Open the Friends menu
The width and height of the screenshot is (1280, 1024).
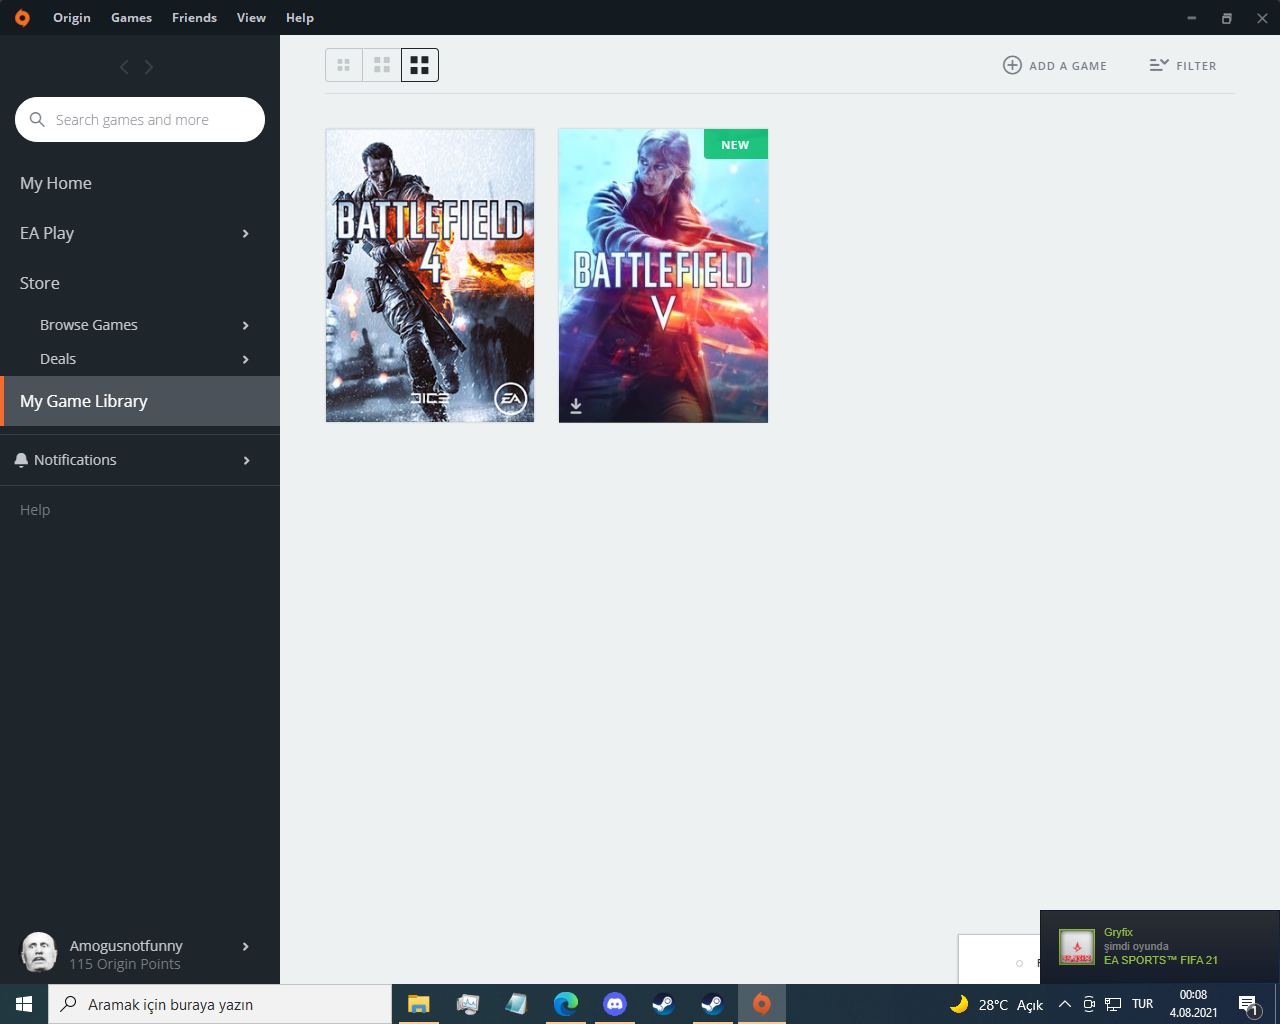[x=195, y=18]
